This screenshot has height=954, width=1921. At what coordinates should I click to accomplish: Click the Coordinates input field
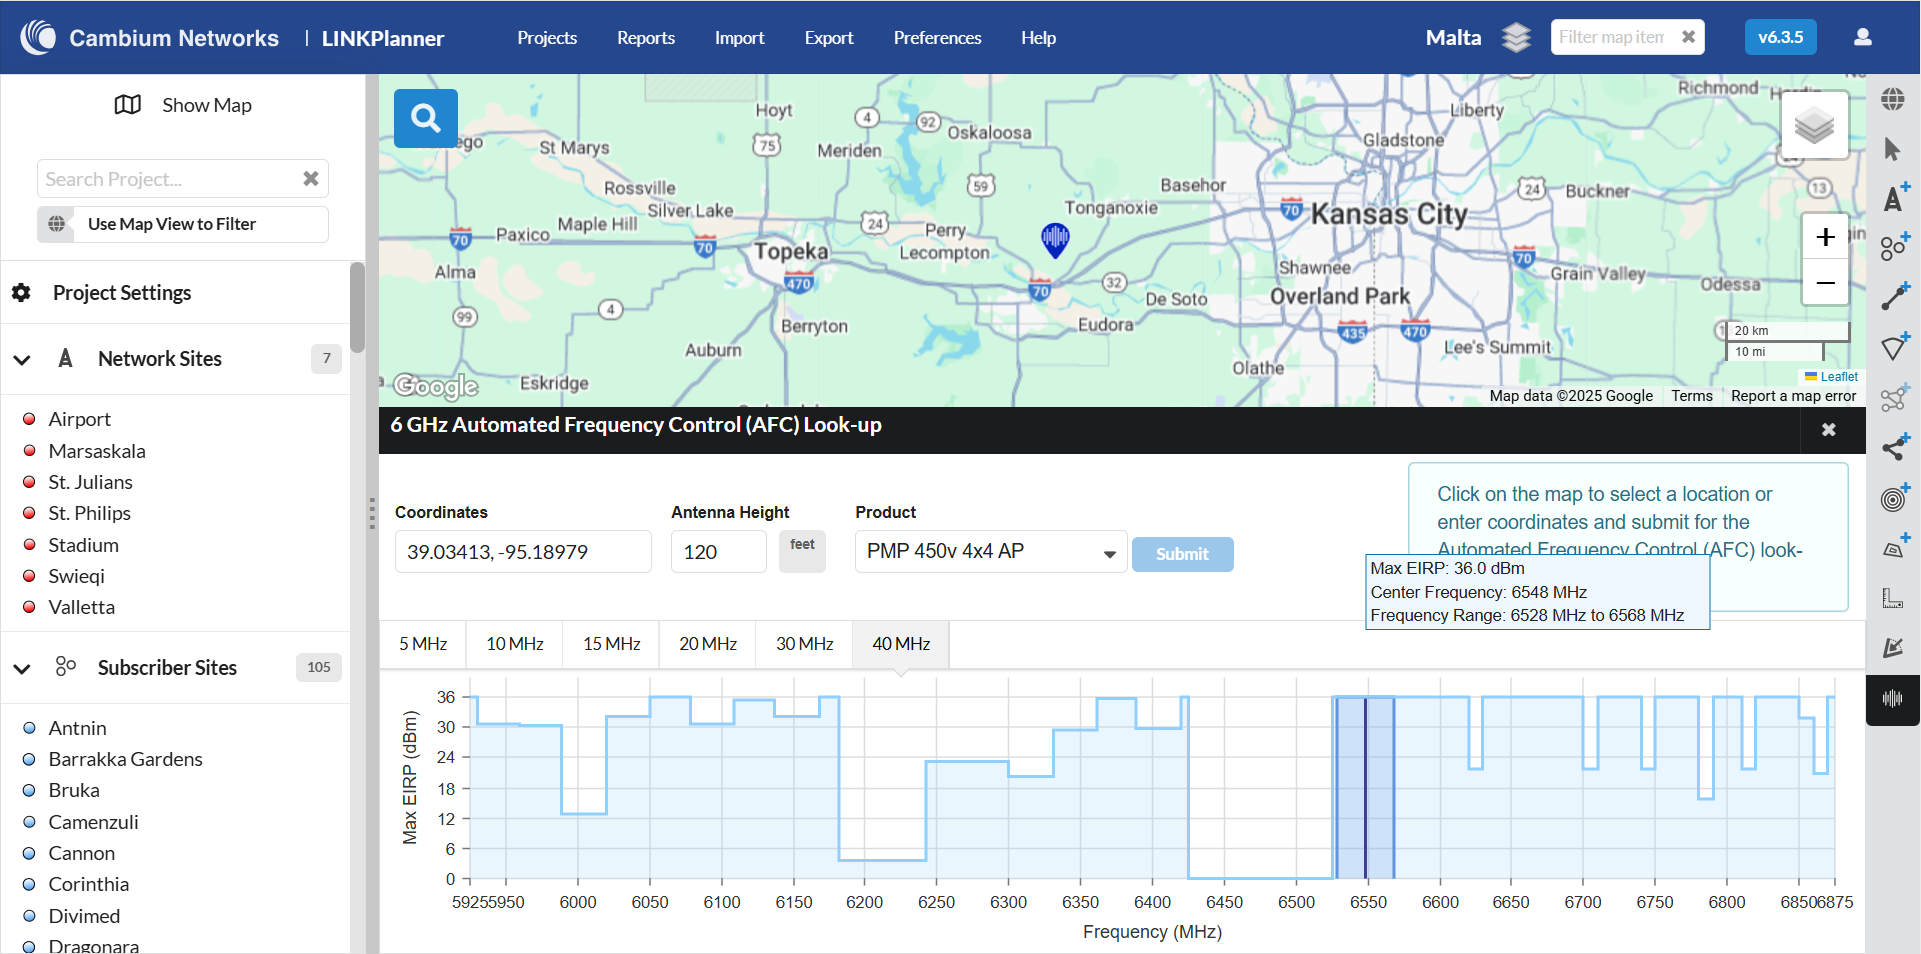point(522,552)
